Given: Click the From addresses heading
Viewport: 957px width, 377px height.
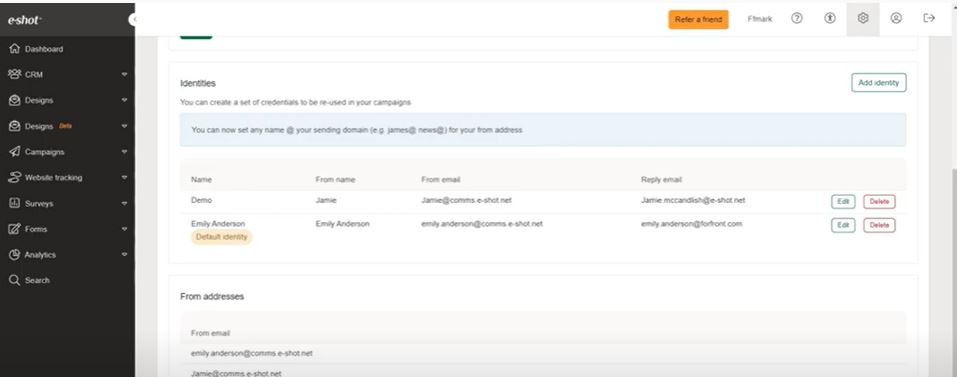Looking at the screenshot, I should click(212, 296).
